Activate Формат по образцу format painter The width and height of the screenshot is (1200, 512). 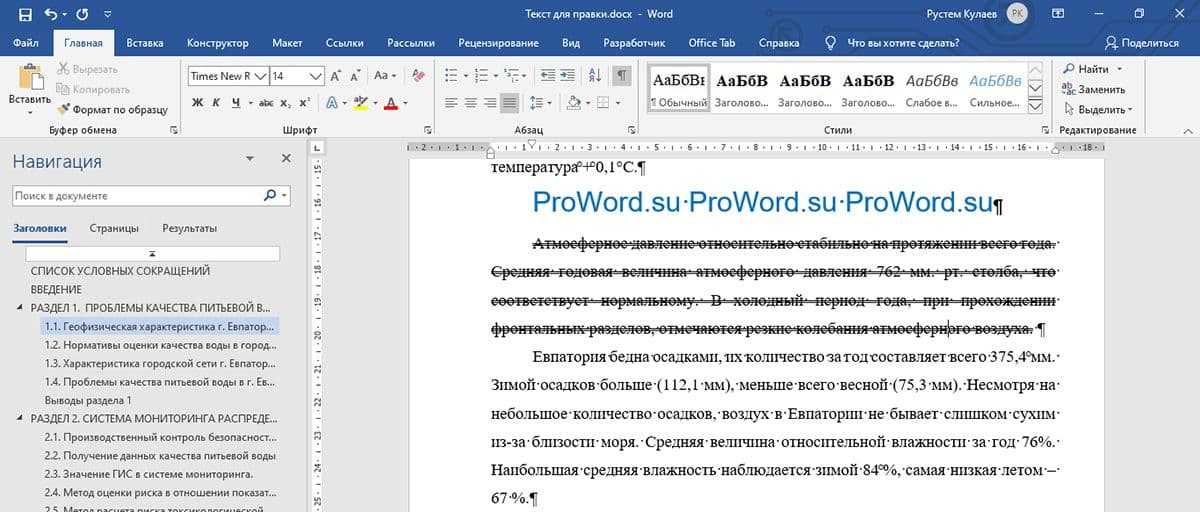click(112, 109)
